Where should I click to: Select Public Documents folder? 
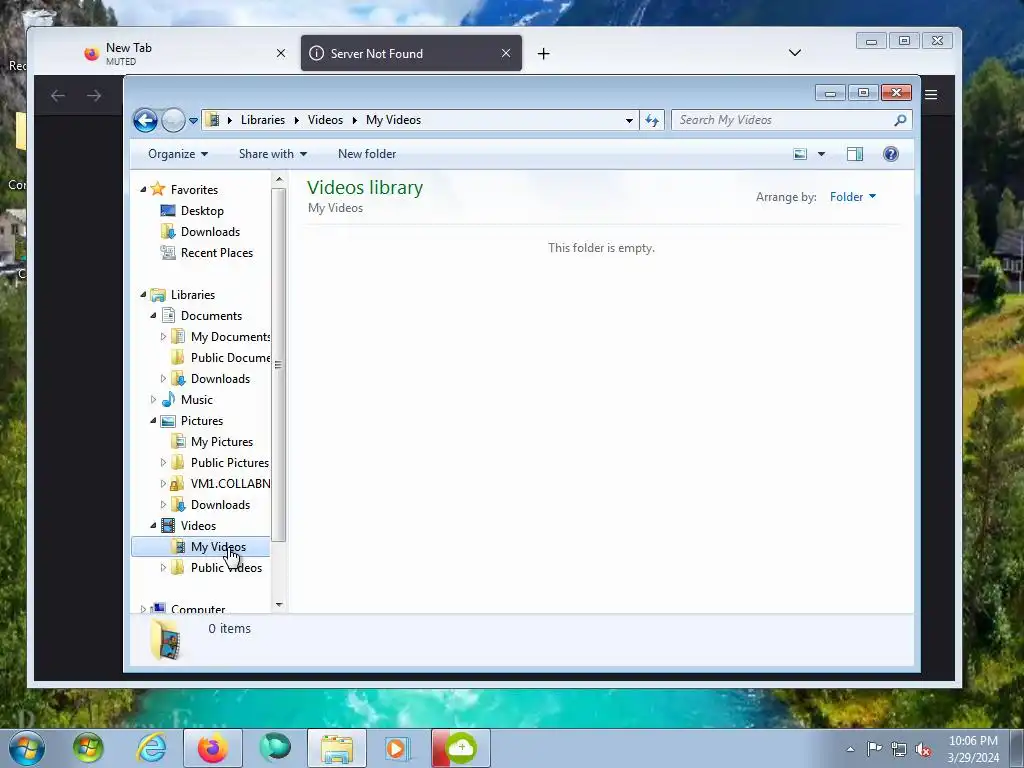(x=230, y=358)
